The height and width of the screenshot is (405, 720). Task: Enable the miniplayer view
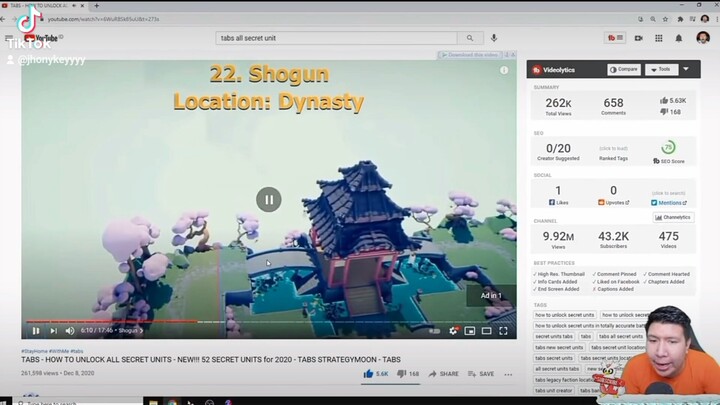(x=470, y=330)
